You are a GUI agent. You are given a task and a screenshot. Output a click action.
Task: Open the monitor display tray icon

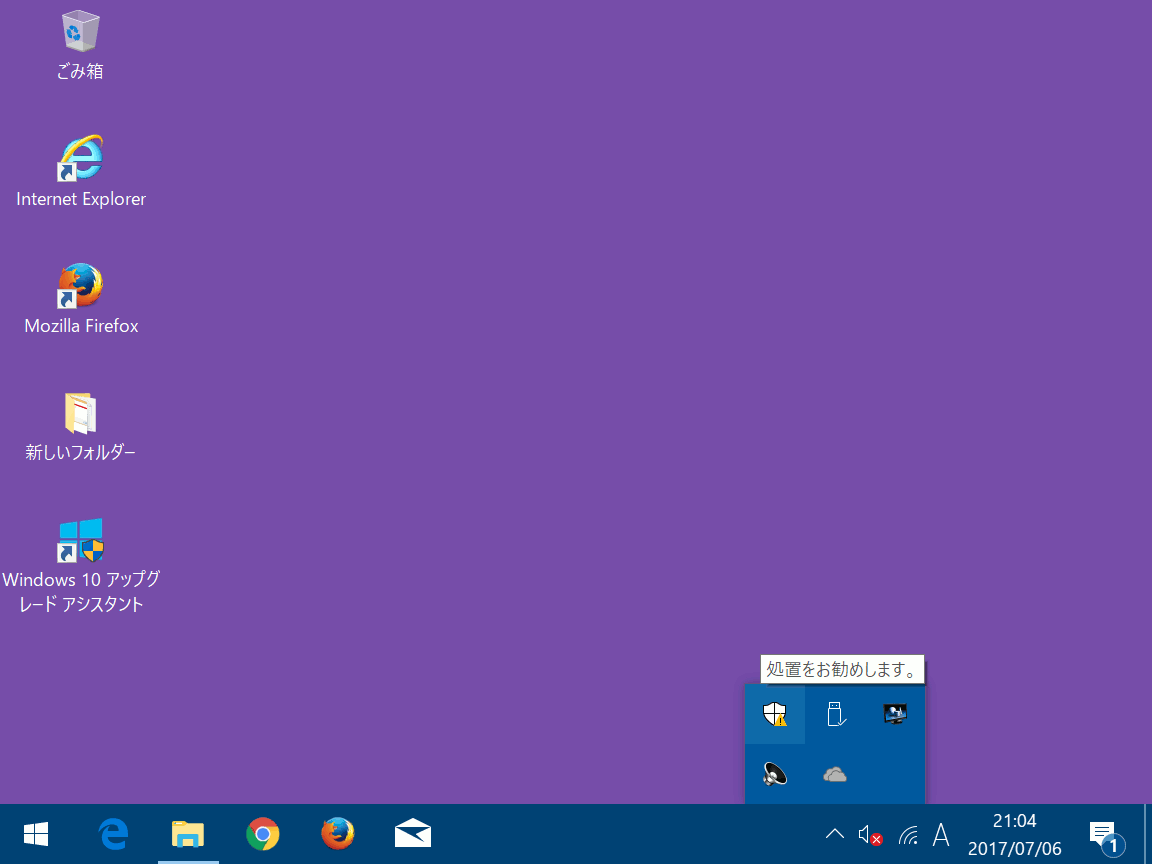(895, 714)
